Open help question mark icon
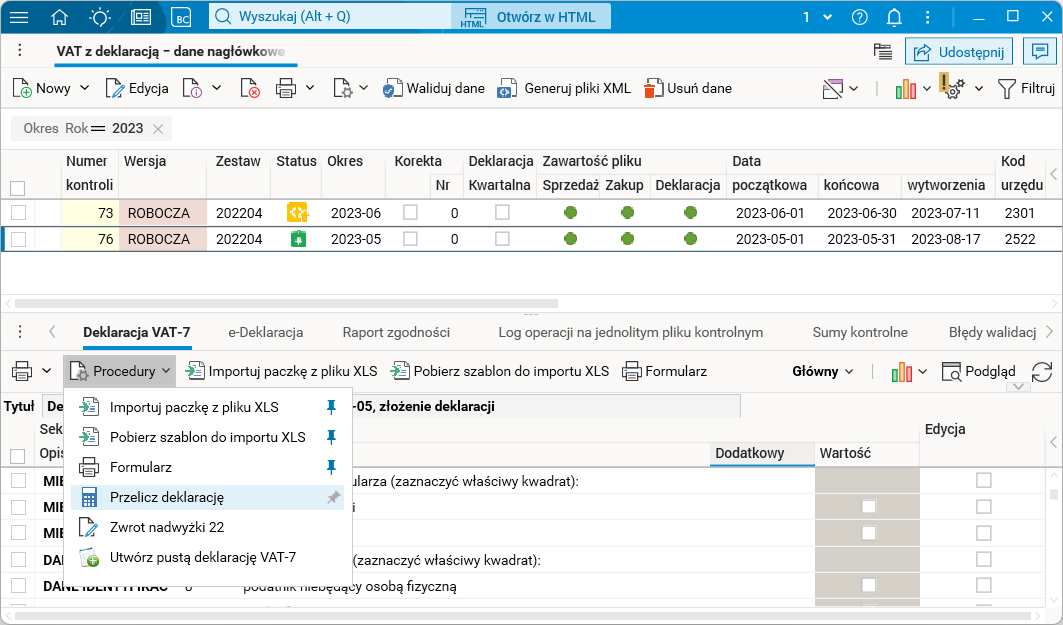 (860, 17)
